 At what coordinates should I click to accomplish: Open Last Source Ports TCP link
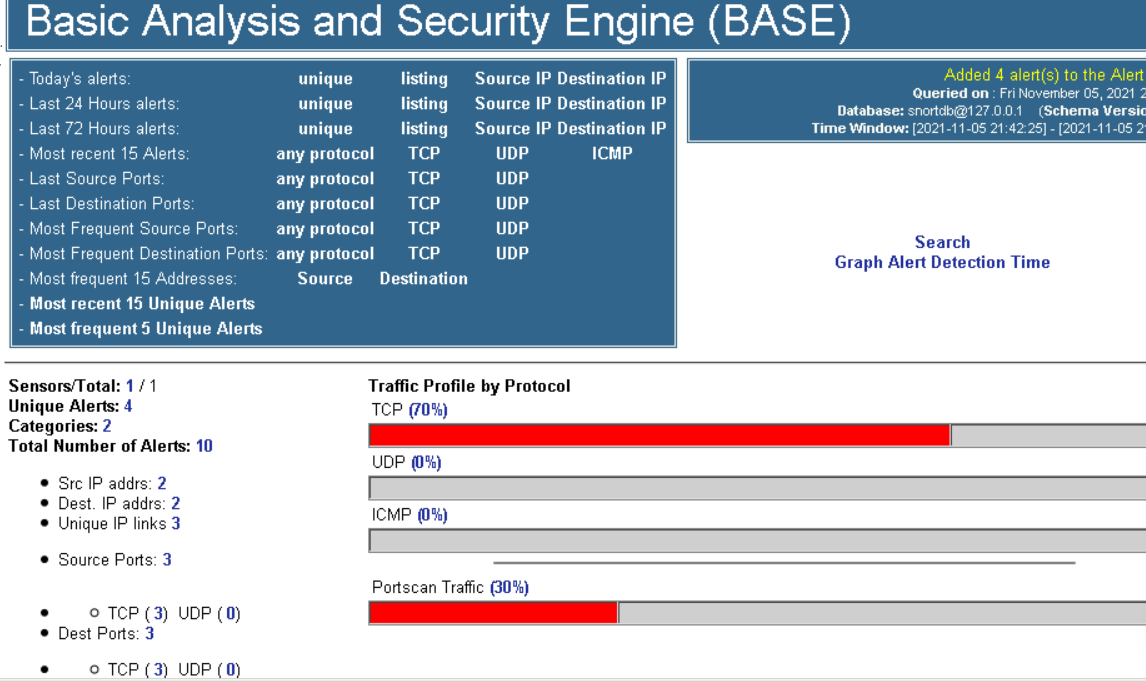point(424,178)
